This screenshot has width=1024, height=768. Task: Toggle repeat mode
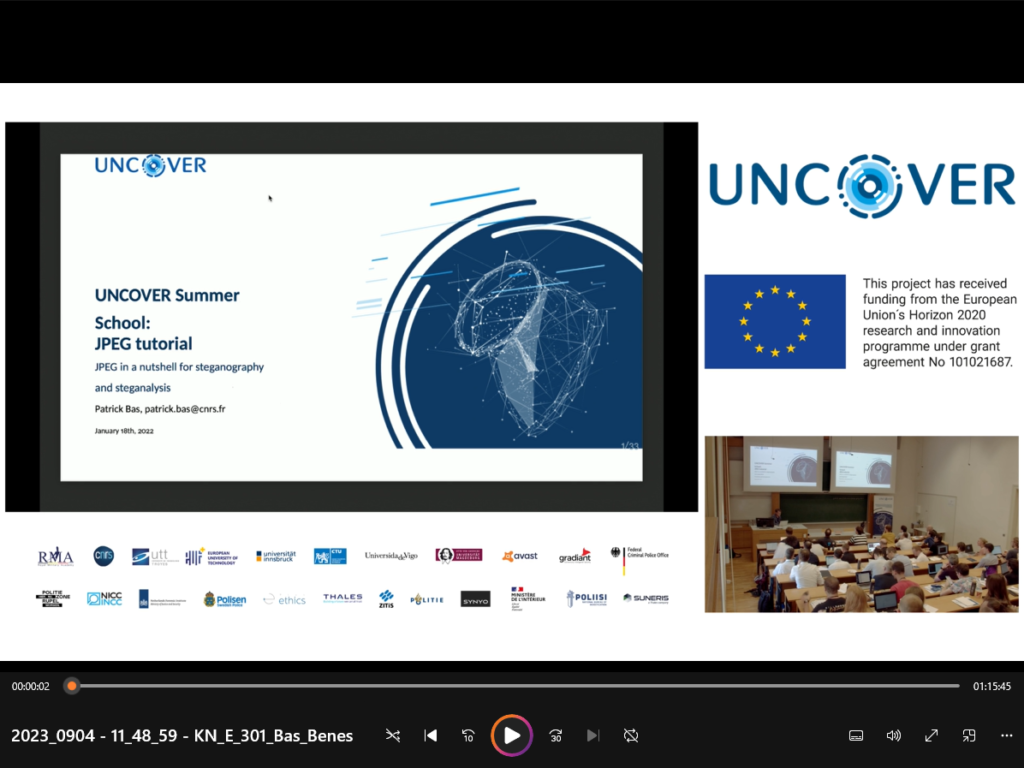tap(631, 735)
